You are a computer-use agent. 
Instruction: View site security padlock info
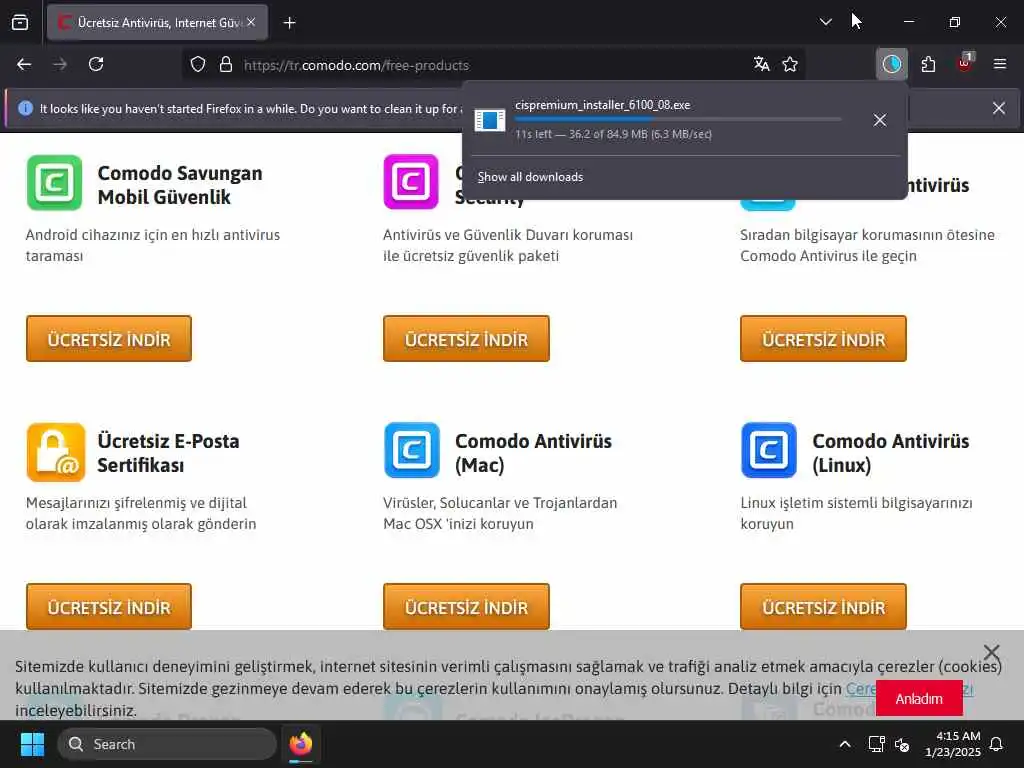(226, 65)
